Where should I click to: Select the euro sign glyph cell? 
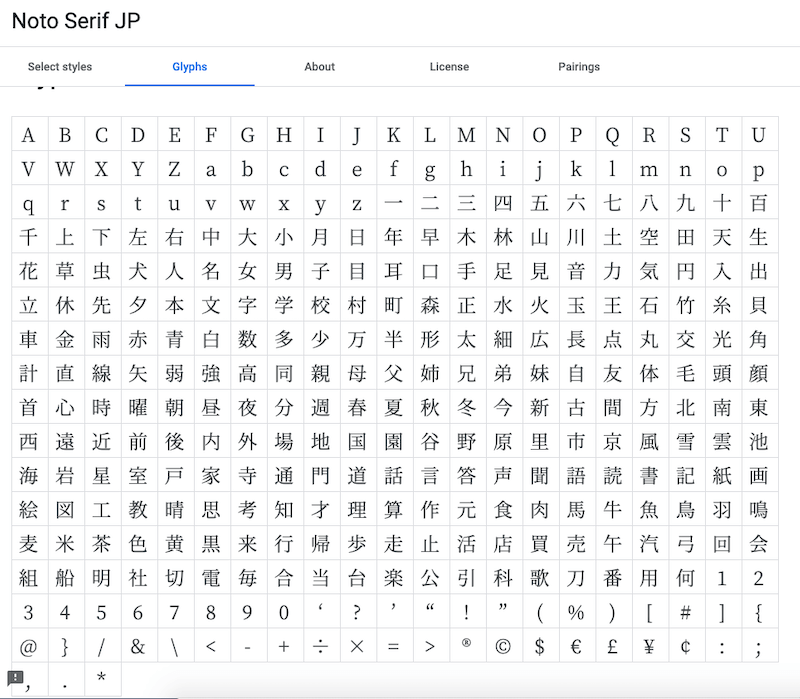578,645
